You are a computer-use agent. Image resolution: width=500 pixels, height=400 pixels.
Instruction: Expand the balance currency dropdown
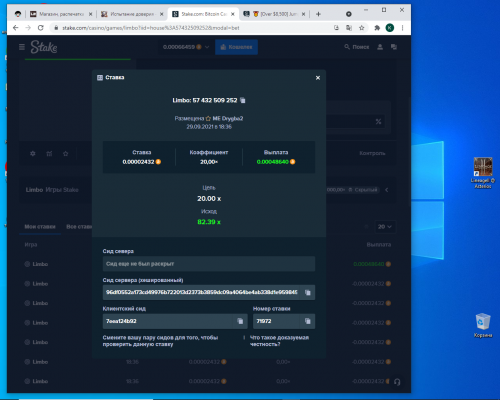point(207,47)
